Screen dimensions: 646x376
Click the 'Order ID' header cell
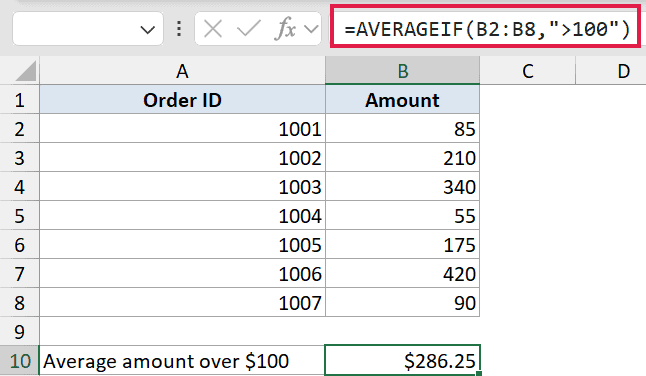point(182,100)
